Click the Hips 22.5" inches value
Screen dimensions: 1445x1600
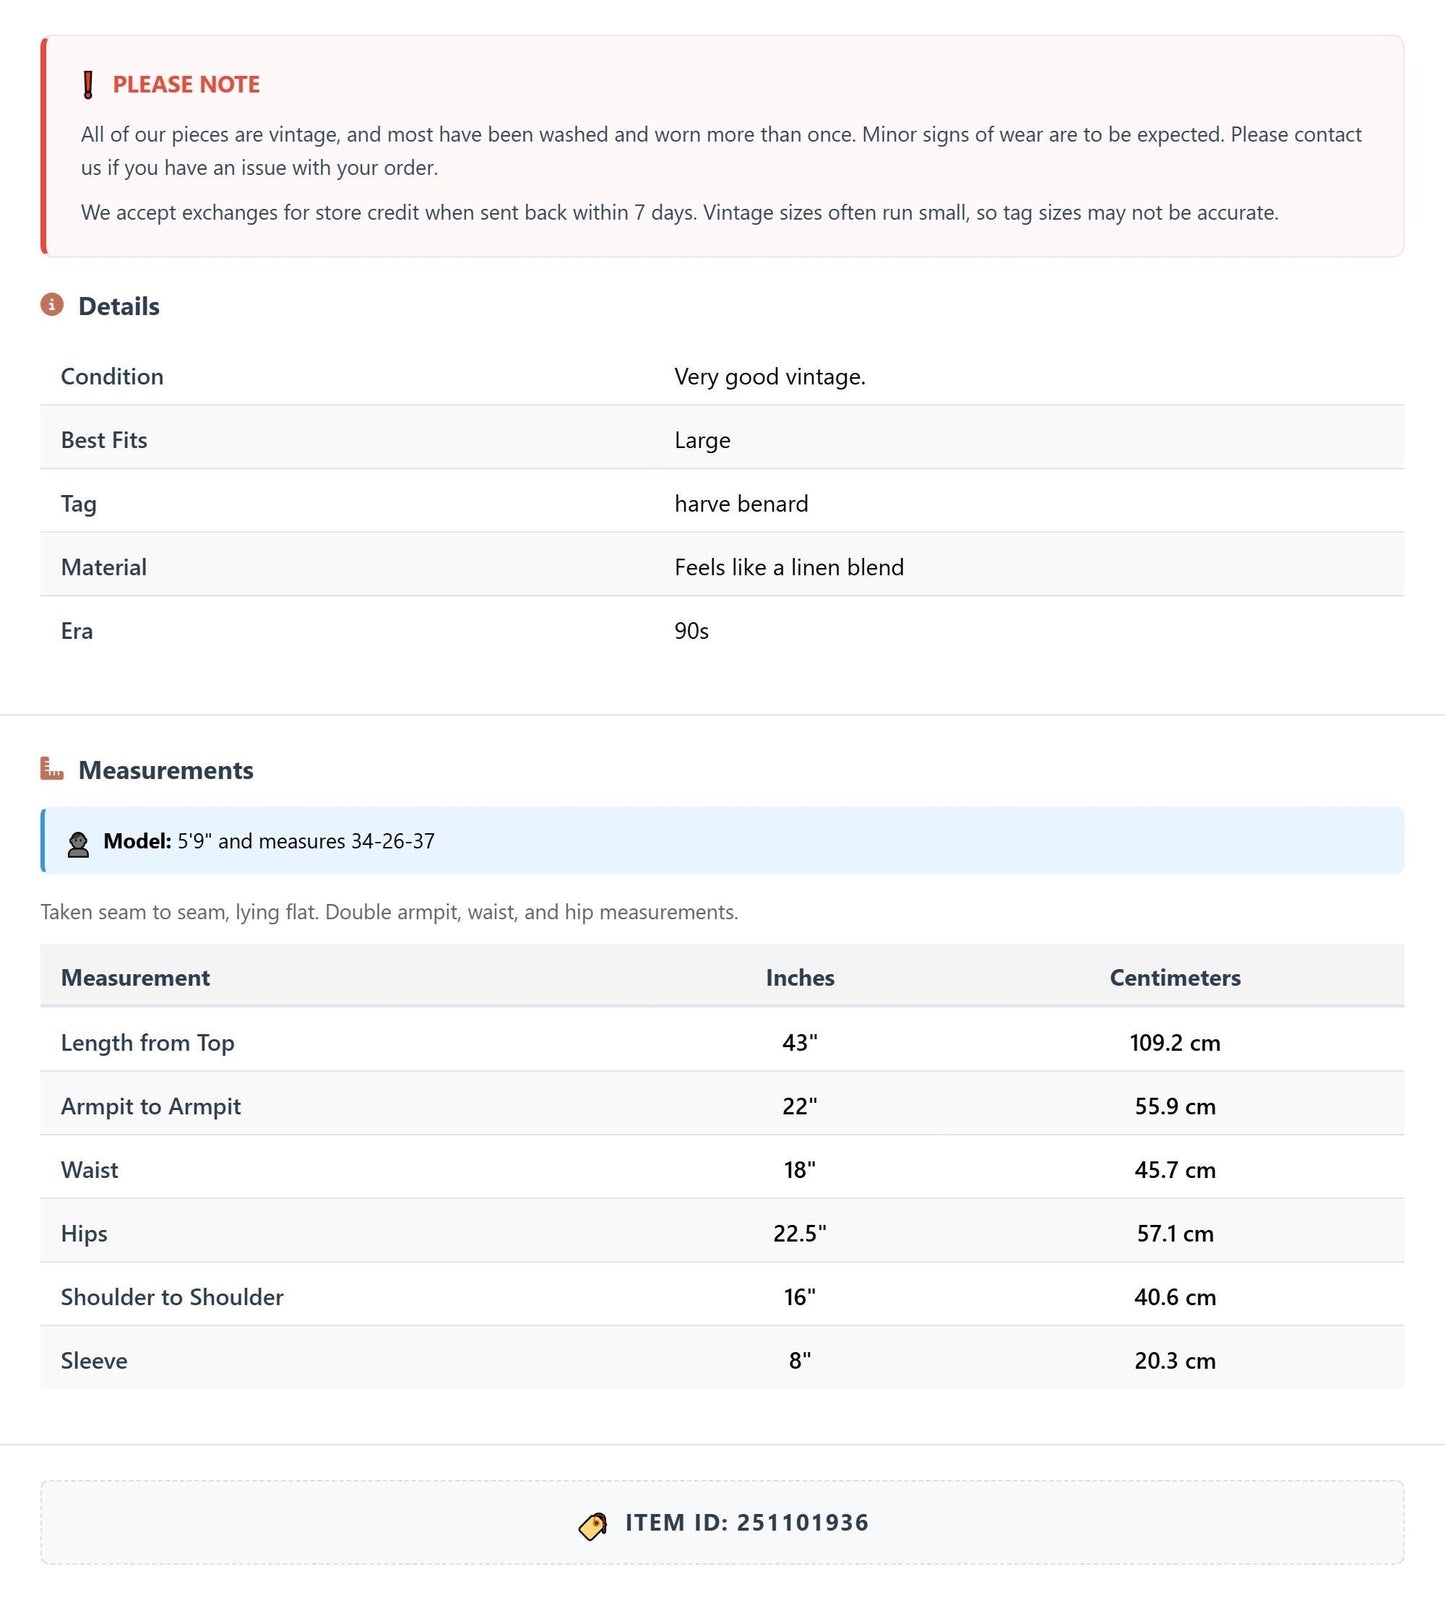800,1233
